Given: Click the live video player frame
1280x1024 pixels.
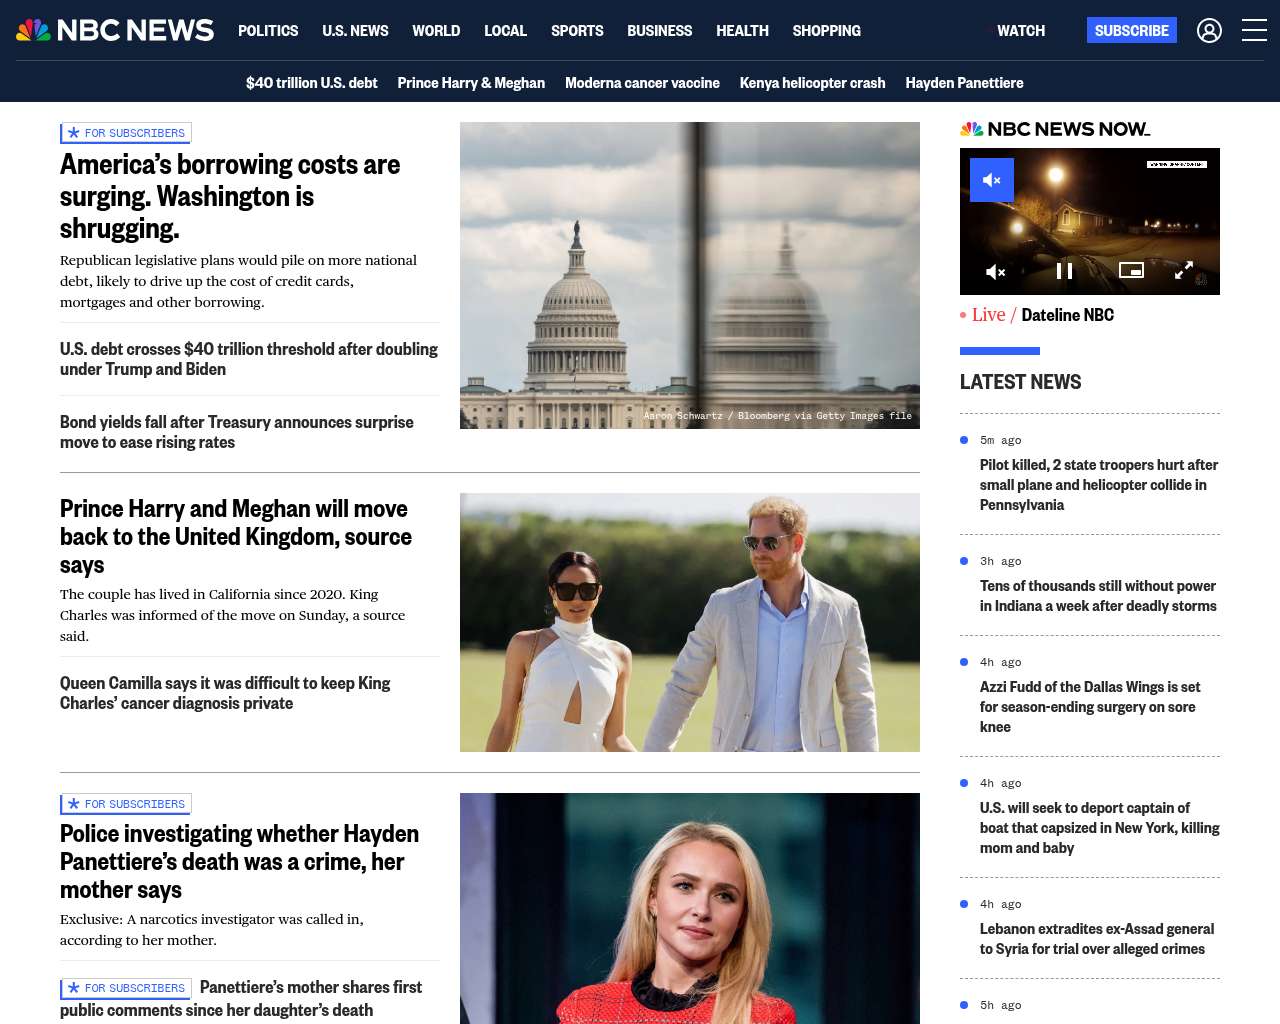Looking at the screenshot, I should point(1090,221).
